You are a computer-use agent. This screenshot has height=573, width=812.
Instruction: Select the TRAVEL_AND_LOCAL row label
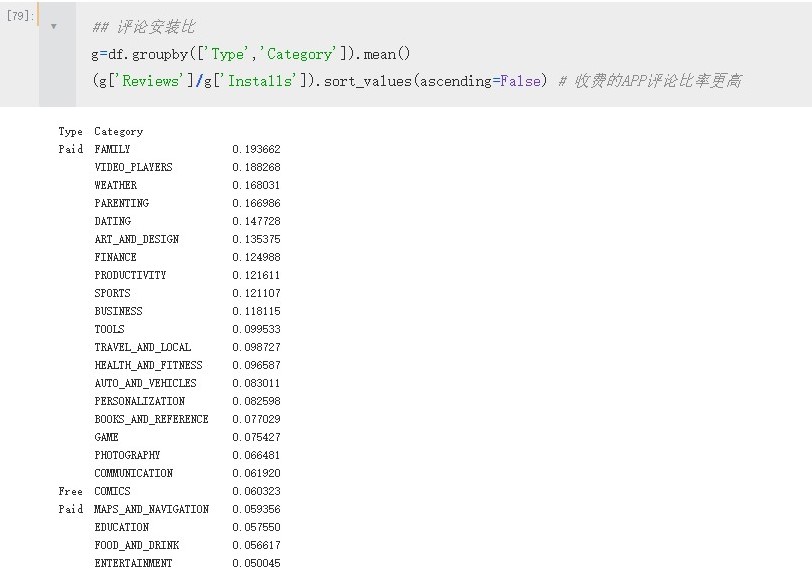tap(142, 347)
